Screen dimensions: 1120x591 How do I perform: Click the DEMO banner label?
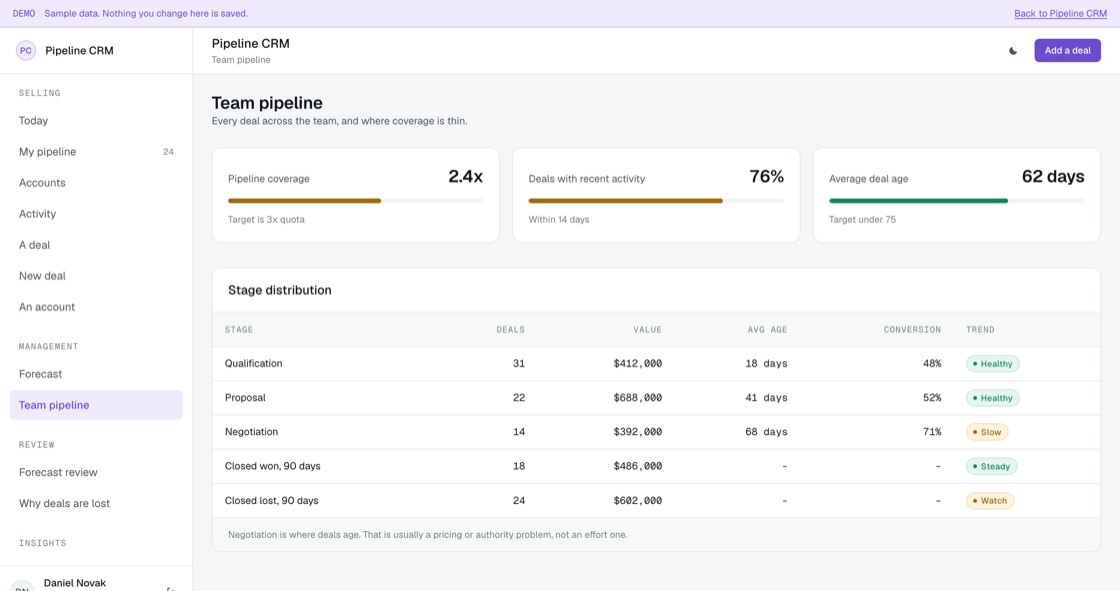coord(24,14)
